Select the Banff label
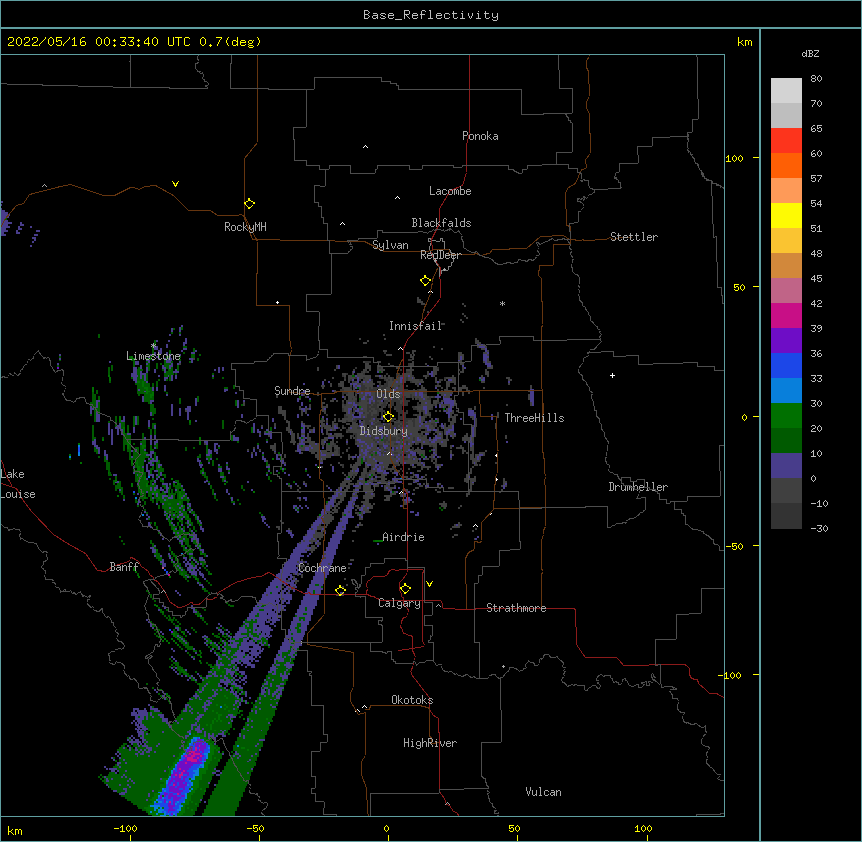862x842 pixels. pyautogui.click(x=124, y=567)
